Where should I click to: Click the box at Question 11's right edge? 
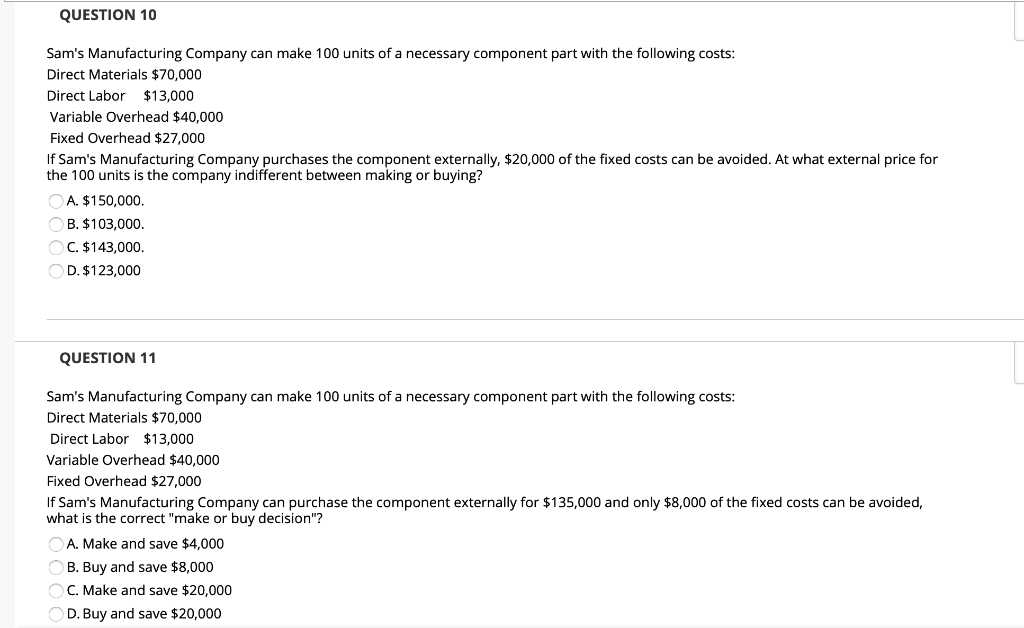1019,363
